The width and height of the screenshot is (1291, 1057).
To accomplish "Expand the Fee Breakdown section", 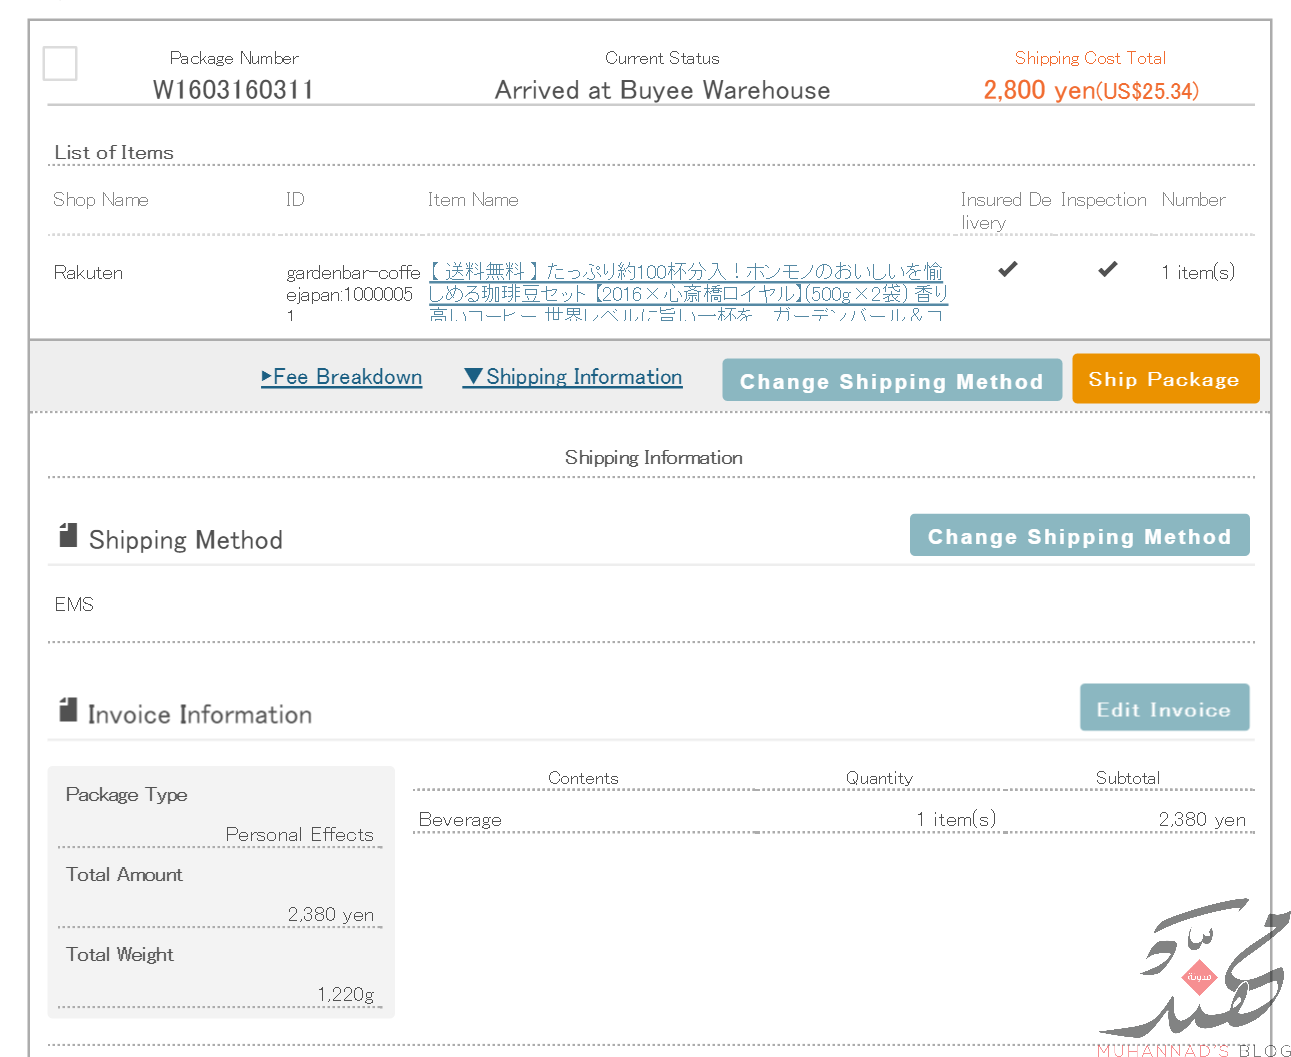I will click(x=342, y=377).
